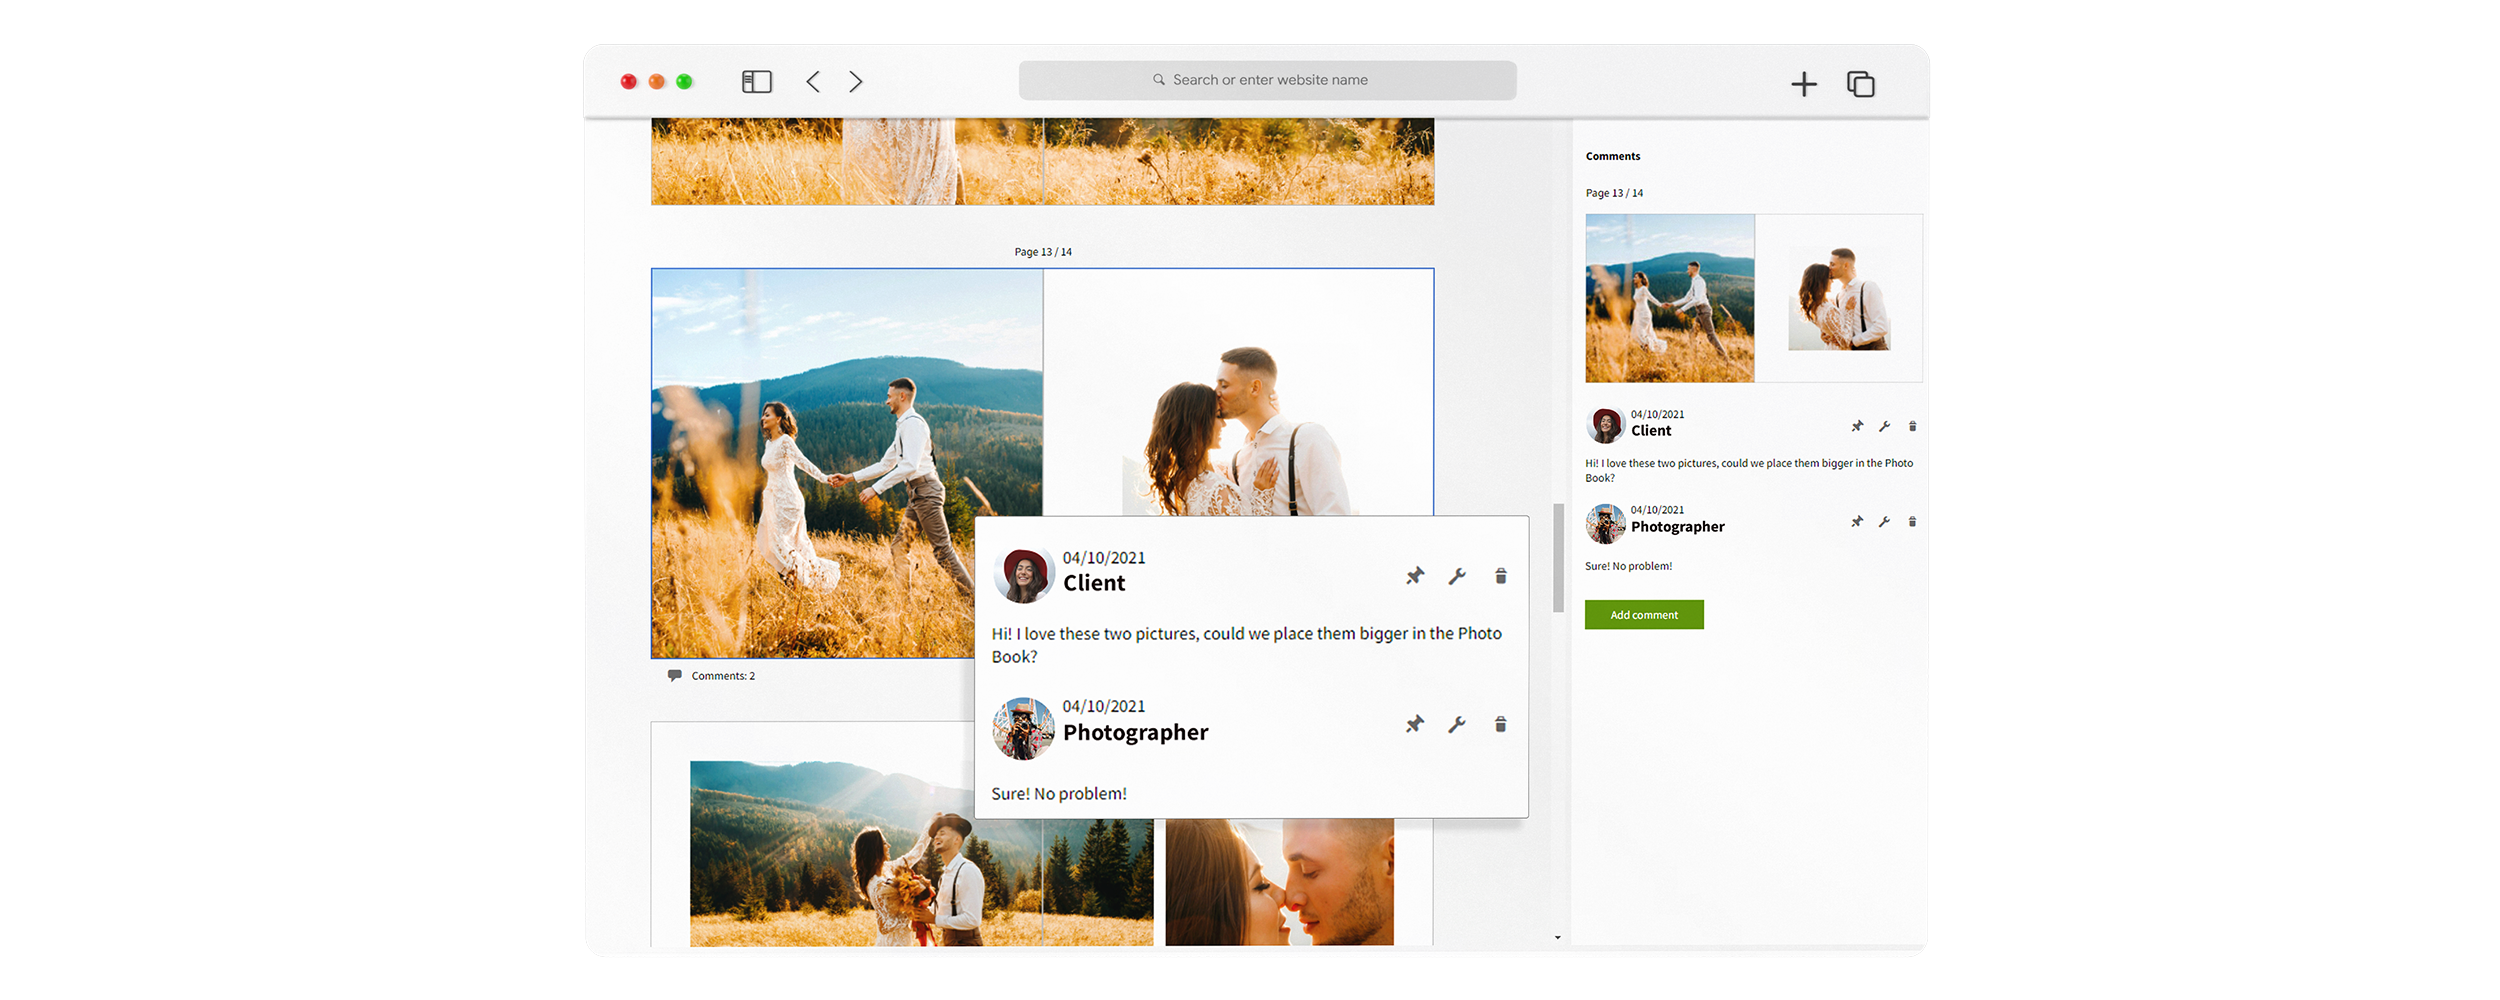Open wrench tool on Photographer's popup comment
This screenshot has width=2500, height=1000.
click(1457, 724)
